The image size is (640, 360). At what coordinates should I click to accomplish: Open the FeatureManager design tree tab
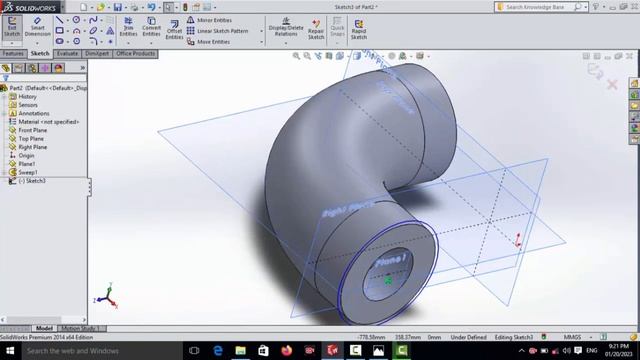click(6, 68)
